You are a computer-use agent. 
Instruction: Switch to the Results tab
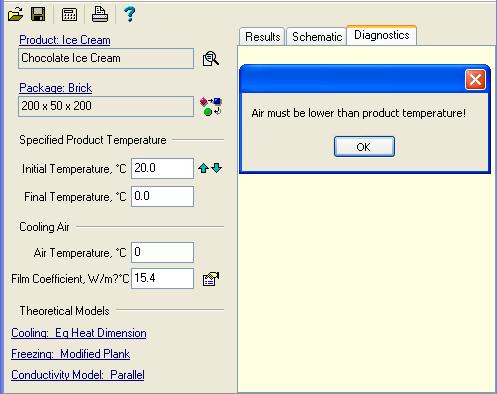[x=262, y=36]
